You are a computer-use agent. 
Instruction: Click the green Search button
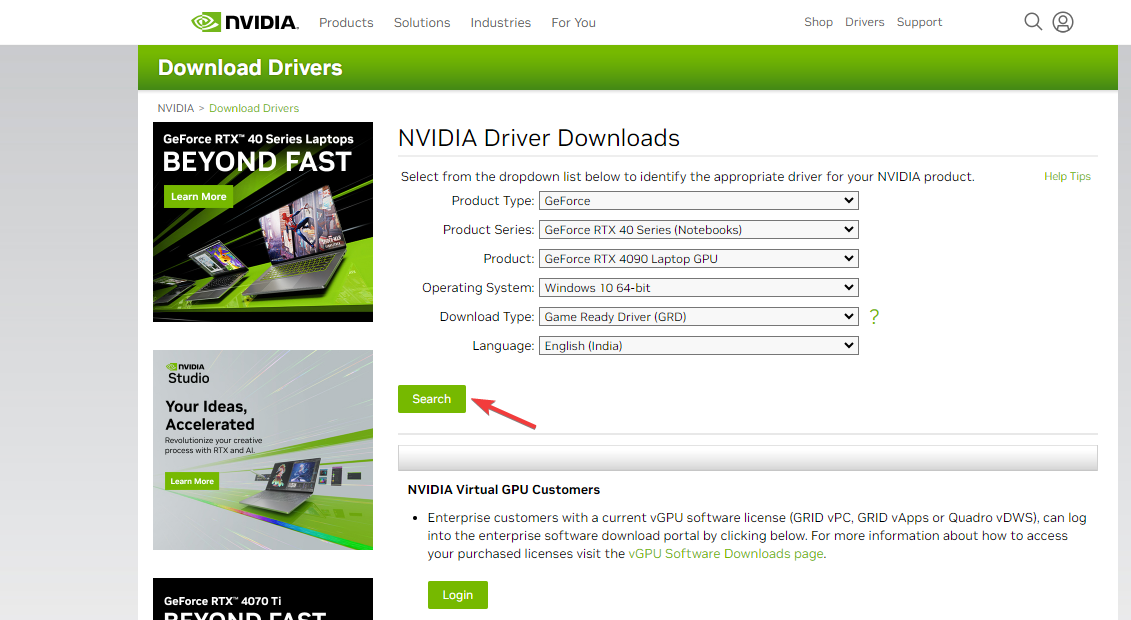(432, 399)
